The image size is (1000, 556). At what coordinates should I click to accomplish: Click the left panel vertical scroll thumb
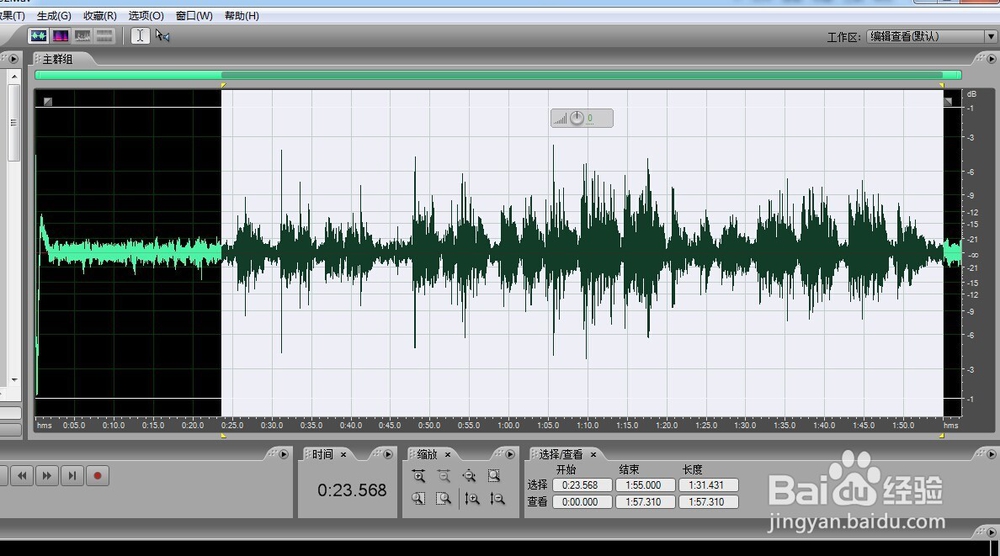[14, 123]
